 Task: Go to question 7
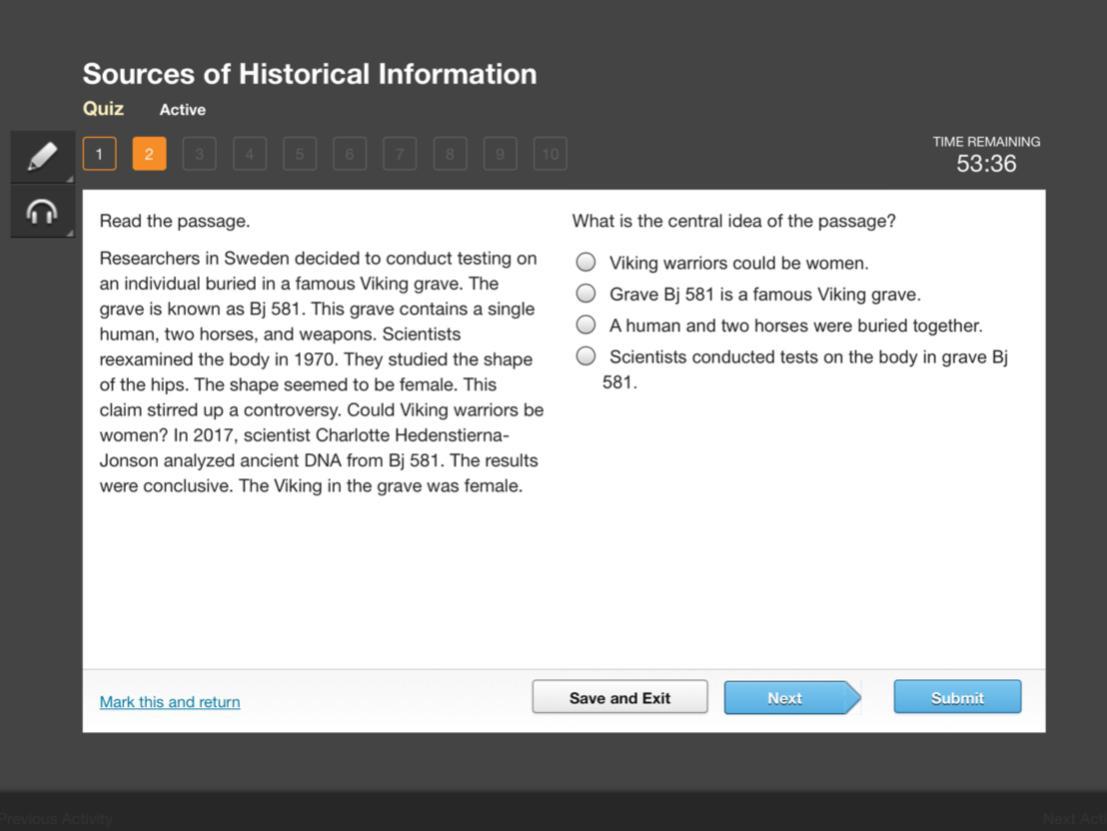pos(399,154)
